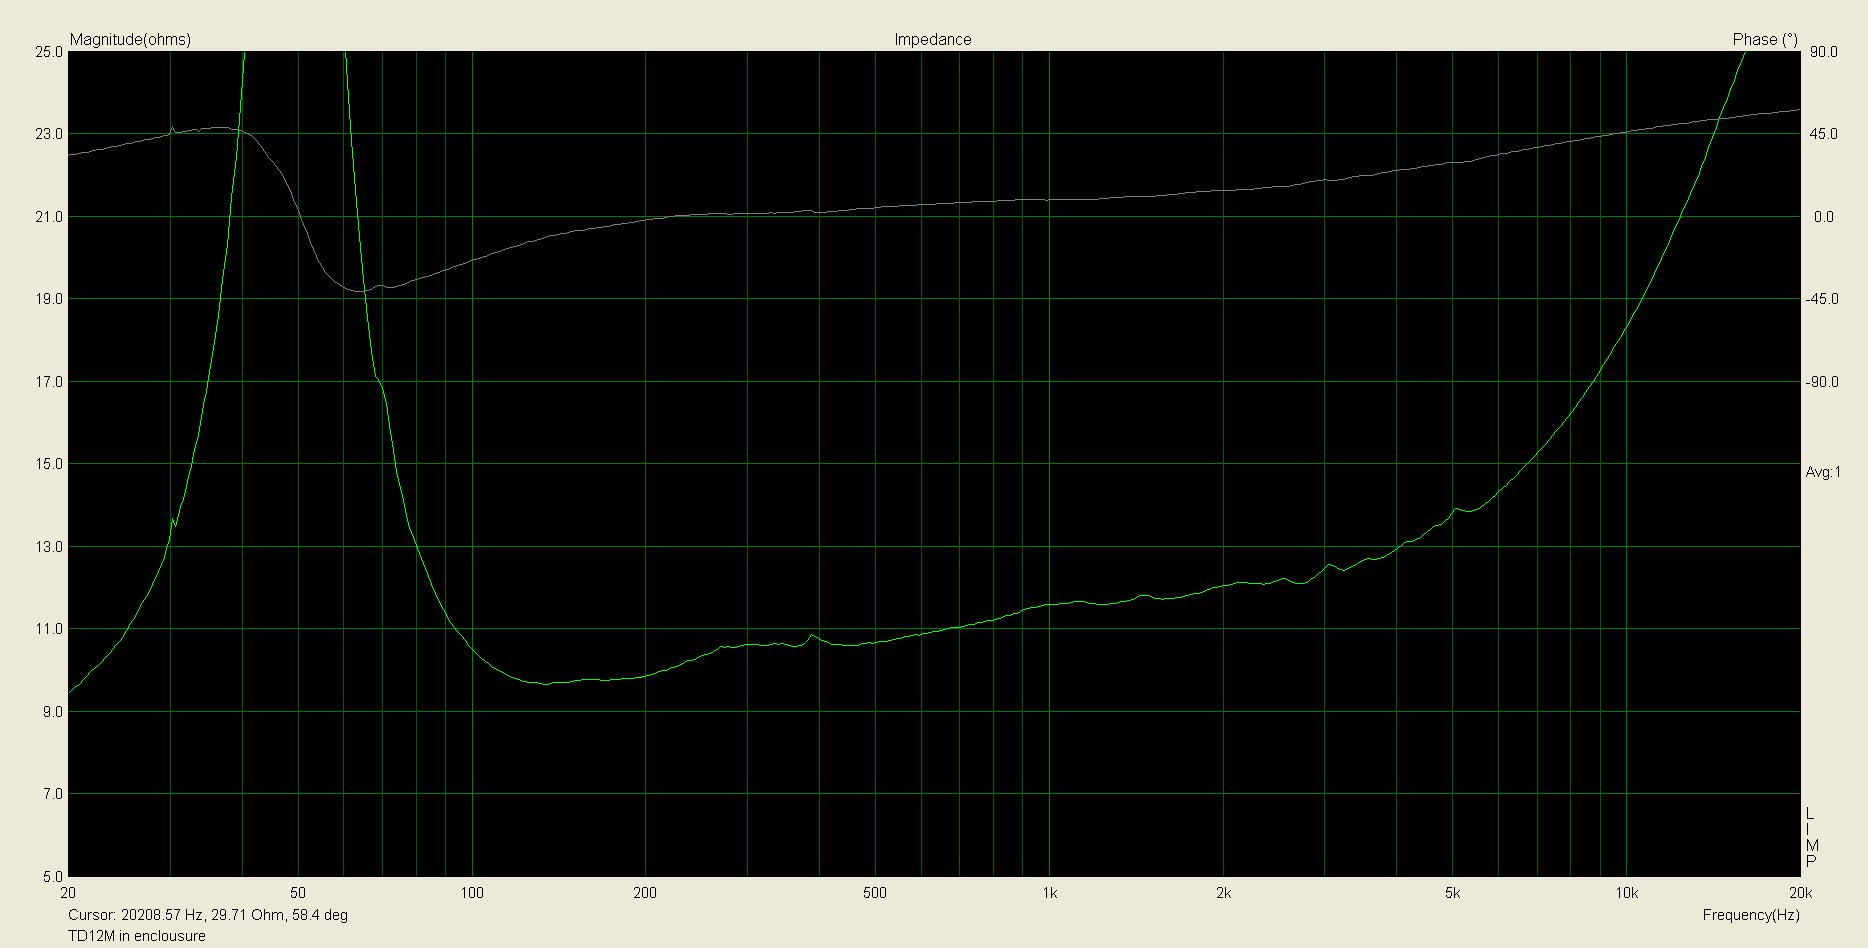
Task: Click the 21.0 magnitude axis value
Action: coord(50,217)
